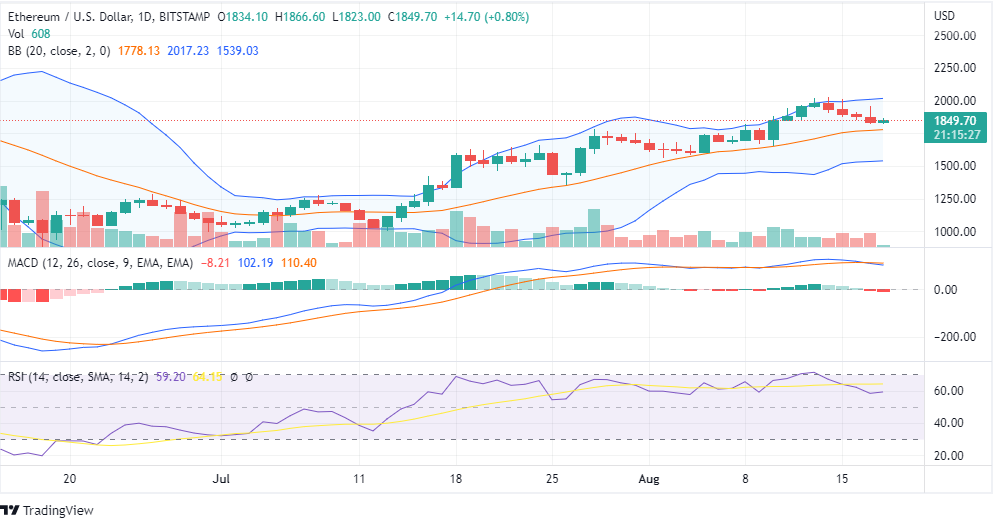The image size is (995, 528).
Task: Click the Aug label on the time axis
Action: (x=650, y=479)
